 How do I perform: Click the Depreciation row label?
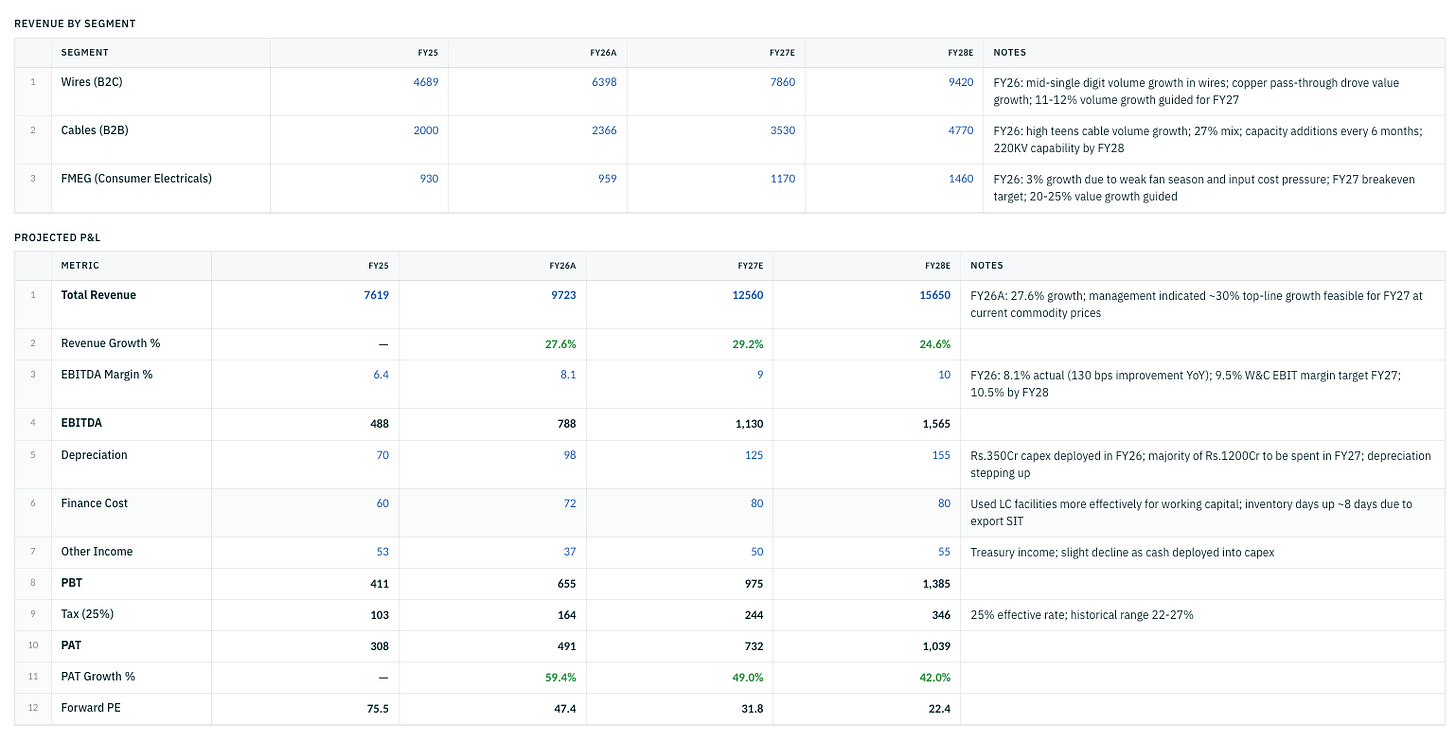point(94,455)
